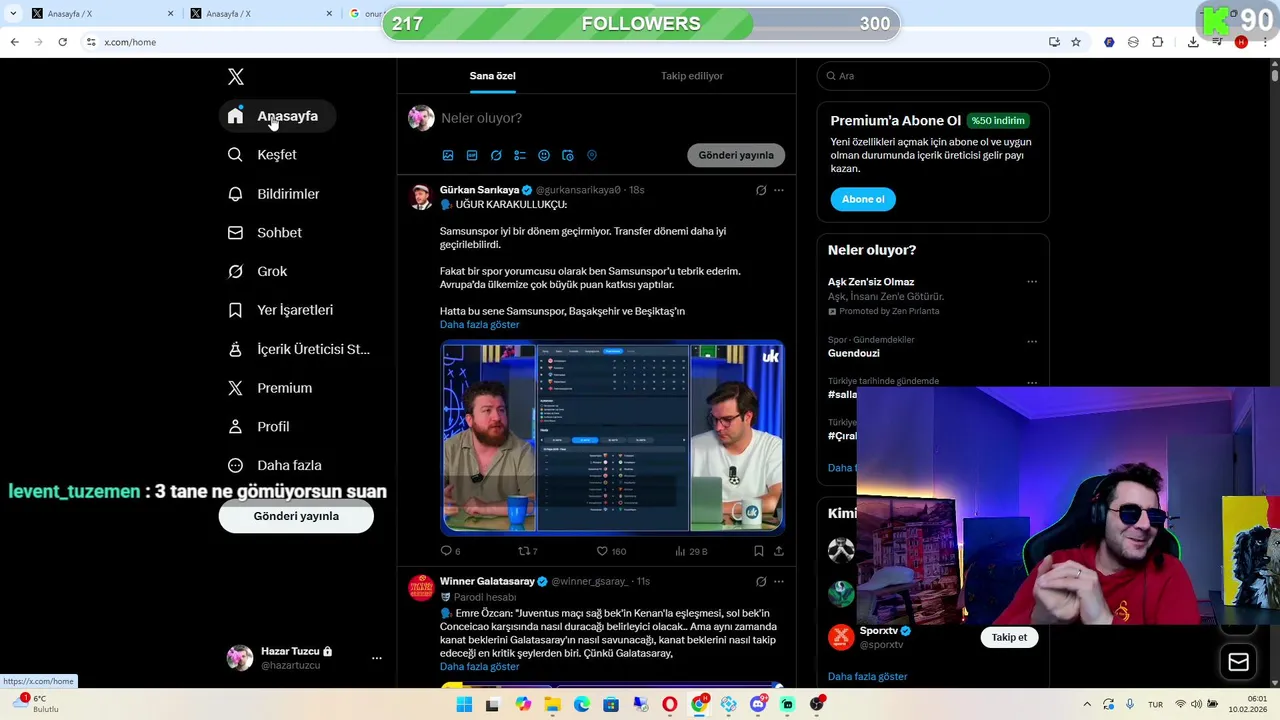Viewport: 1280px width, 720px height.
Task: Open options for Aşk Zen'siz Olmaz trend
Action: click(x=1032, y=282)
